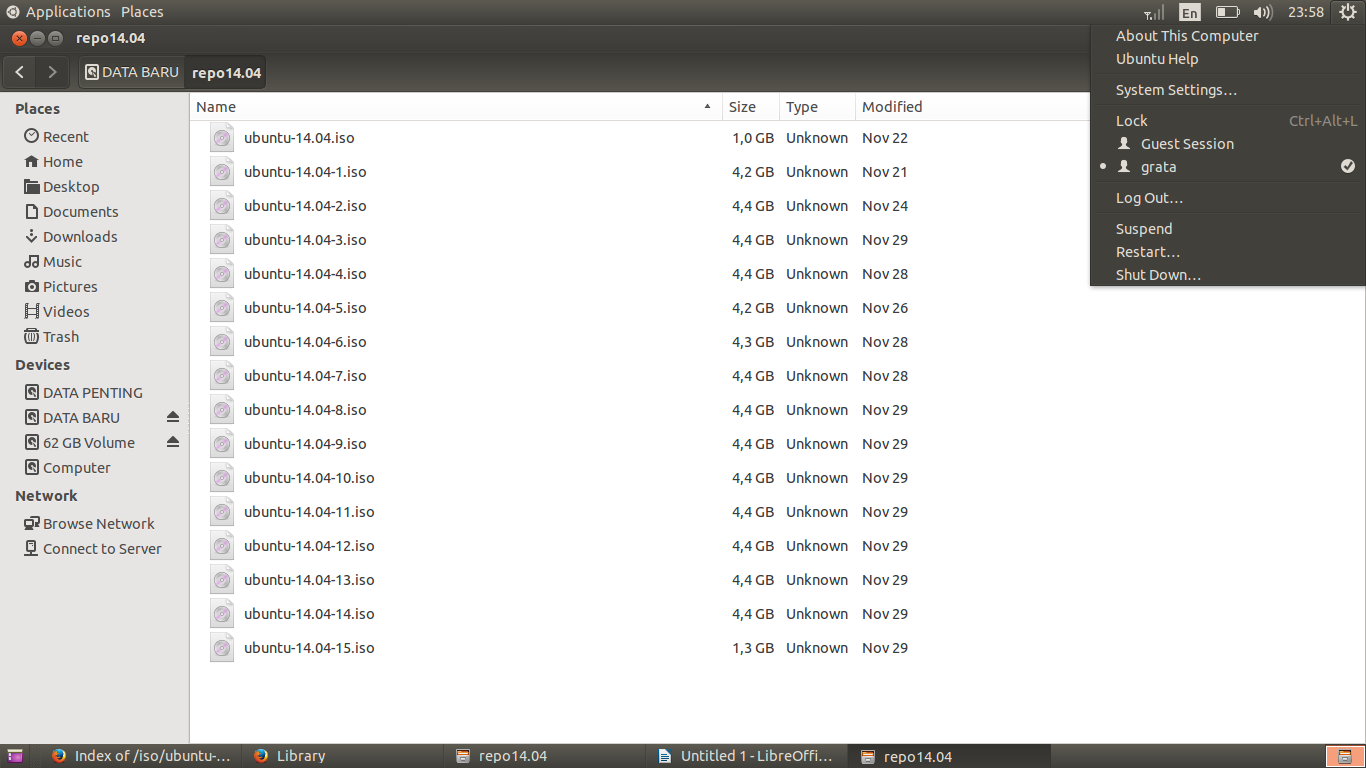This screenshot has height=768, width=1366.
Task: Select Lock in the system menu
Action: pyautogui.click(x=1228, y=121)
